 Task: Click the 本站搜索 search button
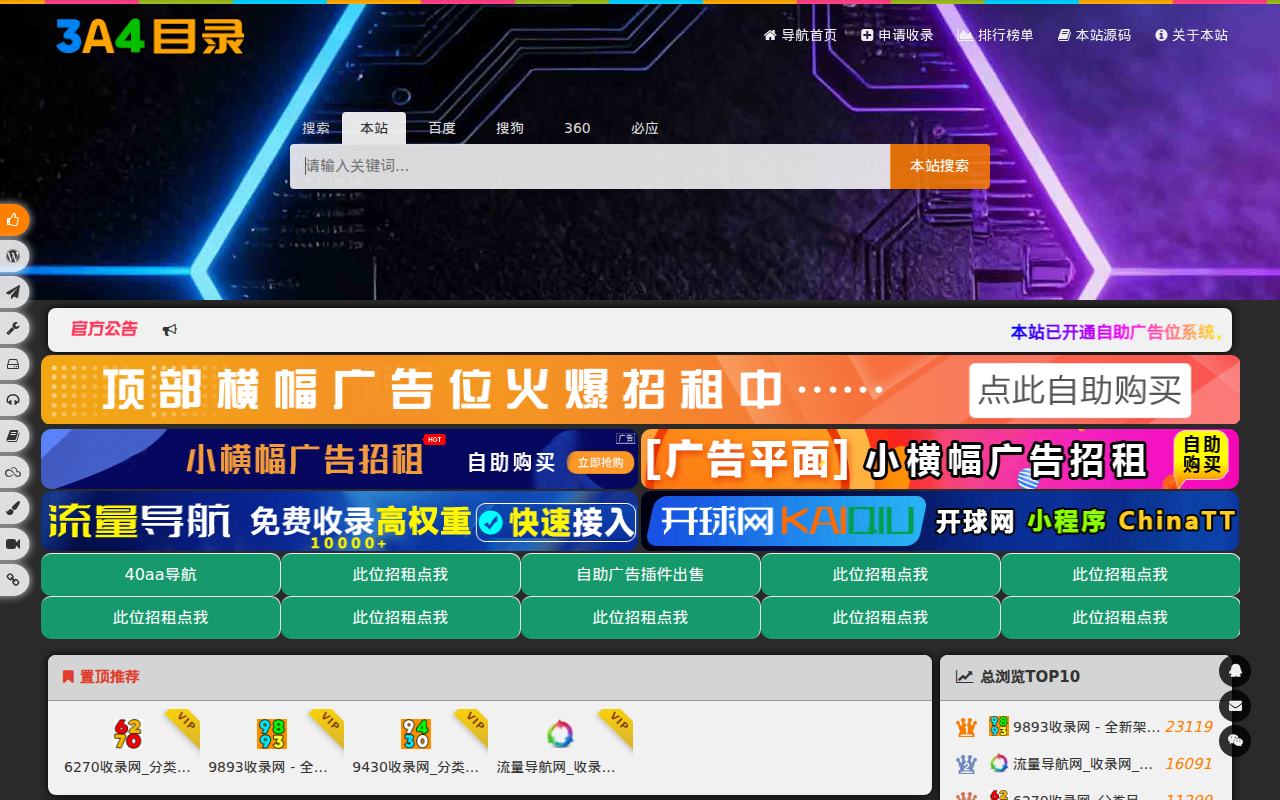click(938, 166)
